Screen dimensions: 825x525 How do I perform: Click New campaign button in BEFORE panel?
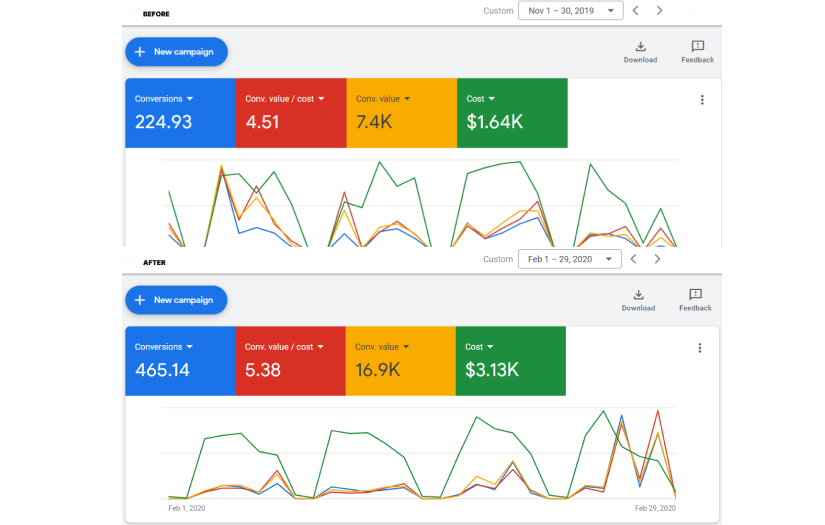176,52
